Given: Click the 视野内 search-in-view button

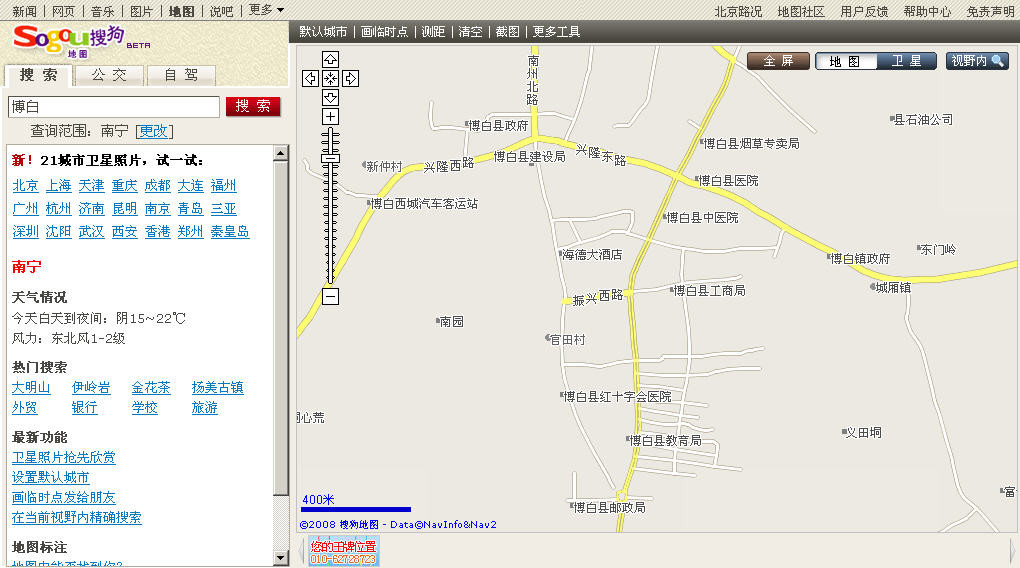Looking at the screenshot, I should 977,61.
